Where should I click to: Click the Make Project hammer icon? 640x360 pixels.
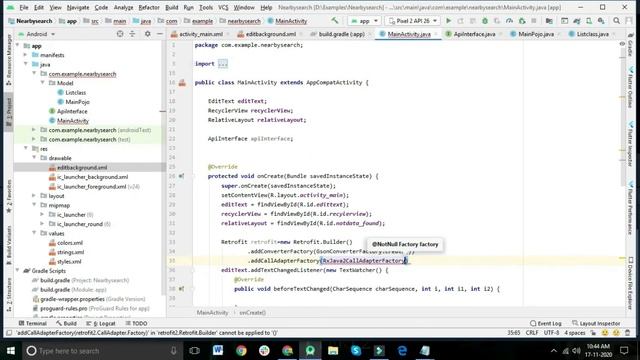(335, 20)
